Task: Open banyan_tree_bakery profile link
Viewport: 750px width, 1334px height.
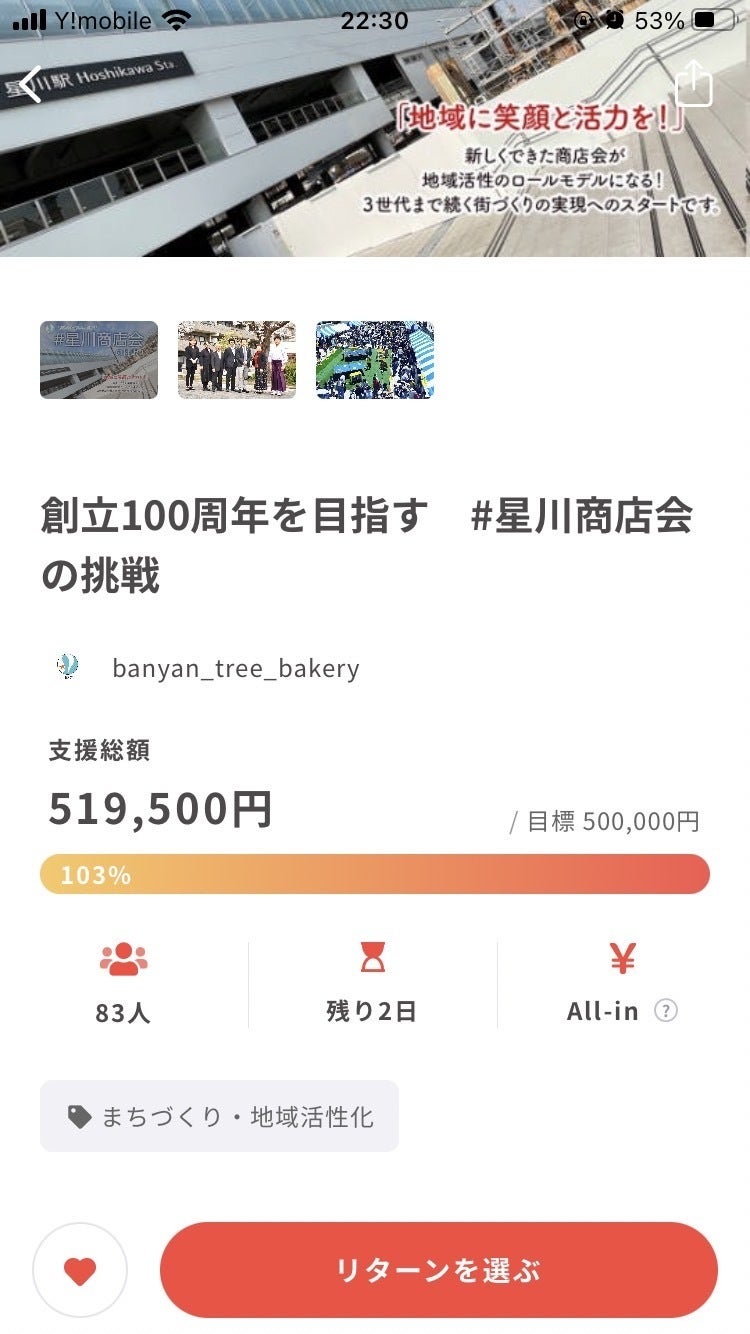Action: [236, 668]
